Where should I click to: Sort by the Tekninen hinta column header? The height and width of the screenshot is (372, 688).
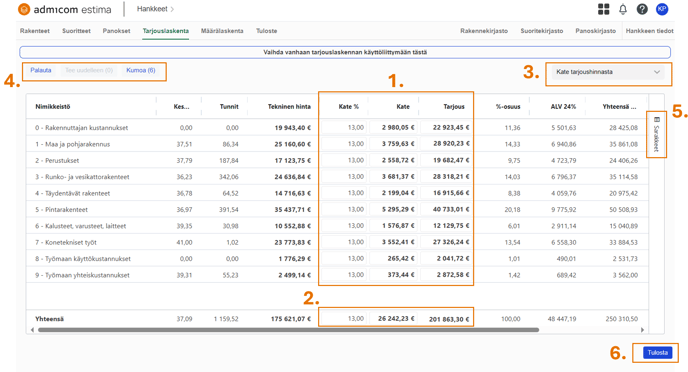pos(289,107)
